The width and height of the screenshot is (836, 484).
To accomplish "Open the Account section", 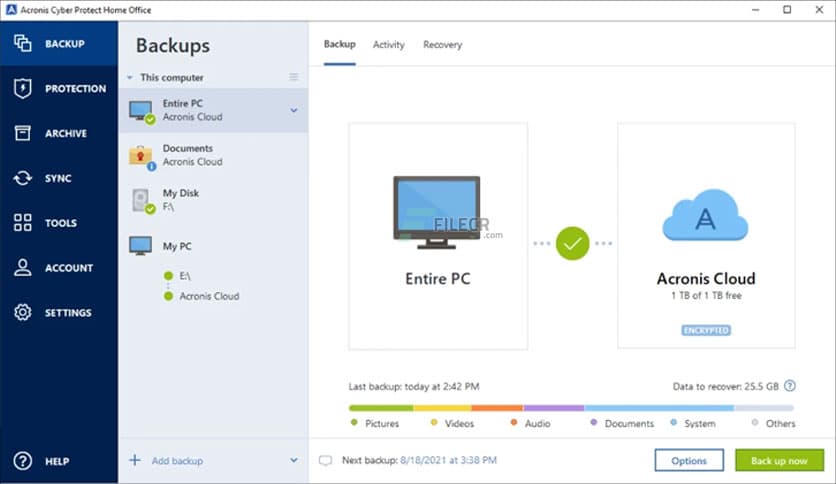I will pyautogui.click(x=22, y=268).
